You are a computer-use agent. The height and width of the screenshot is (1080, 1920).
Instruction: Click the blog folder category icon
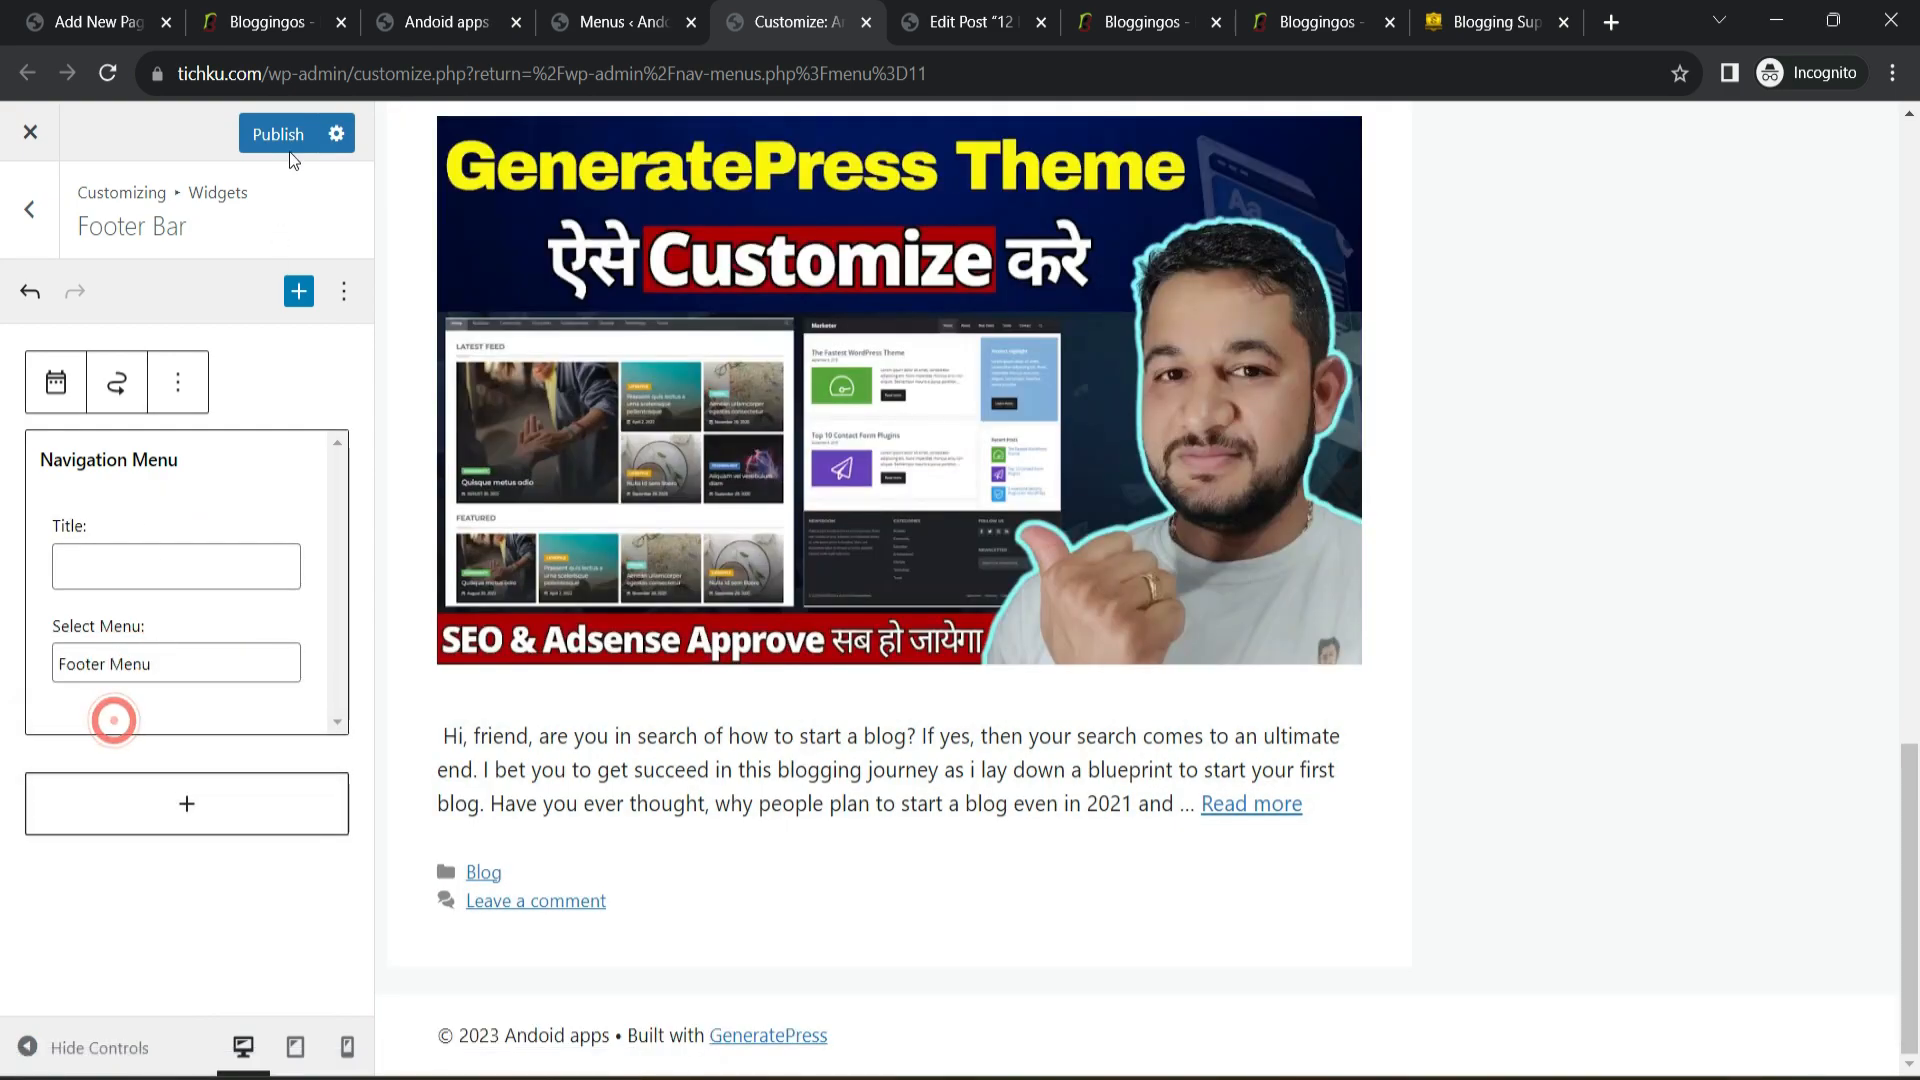(x=446, y=872)
